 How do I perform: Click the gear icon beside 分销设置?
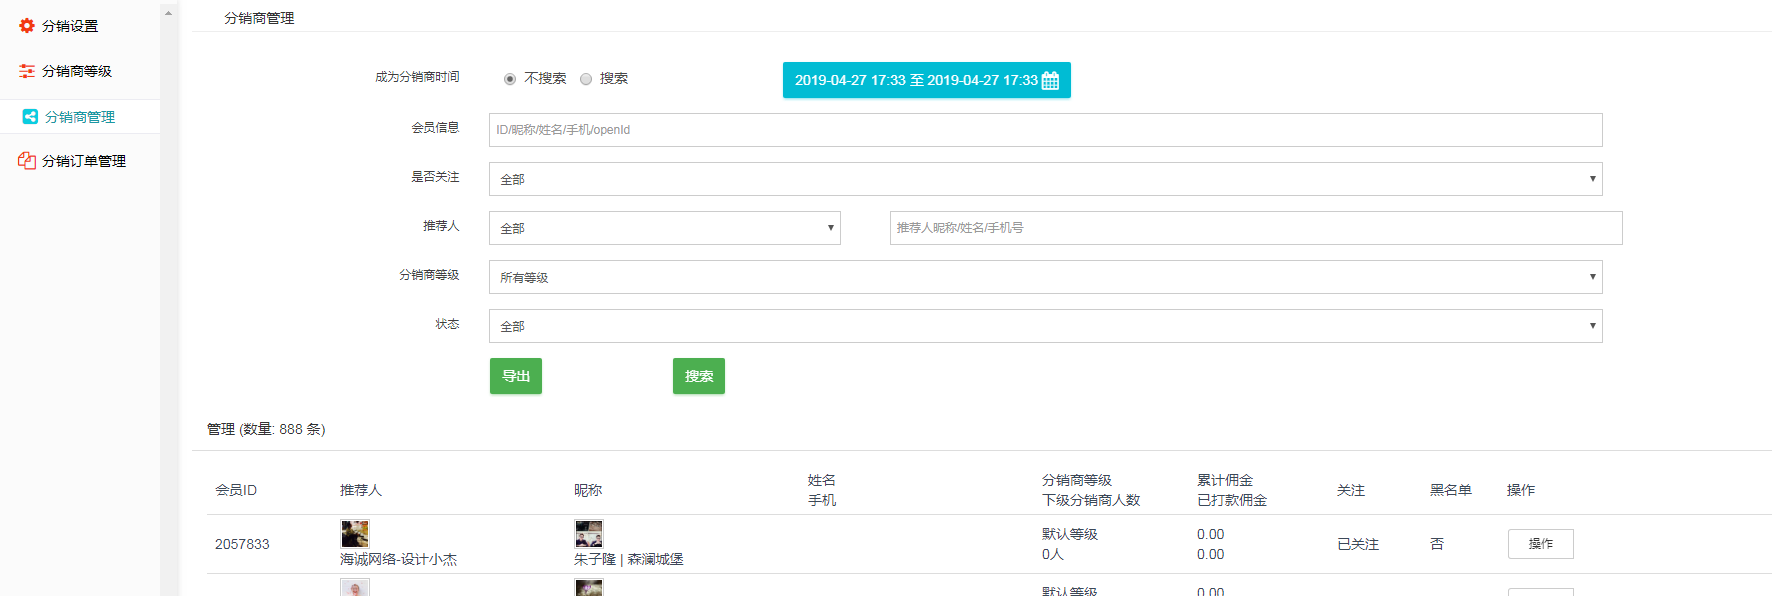point(27,26)
